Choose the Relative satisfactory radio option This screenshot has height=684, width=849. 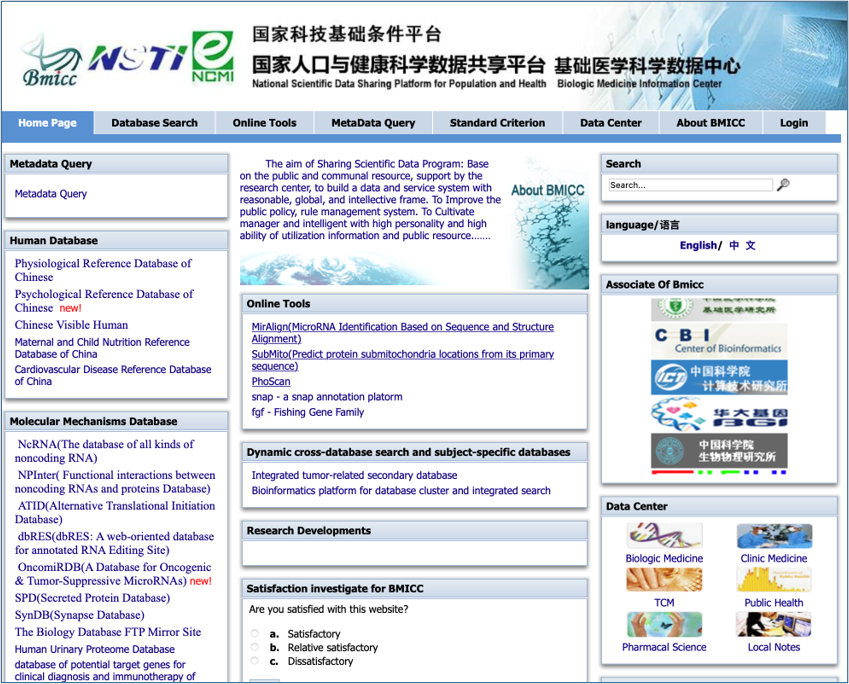255,648
